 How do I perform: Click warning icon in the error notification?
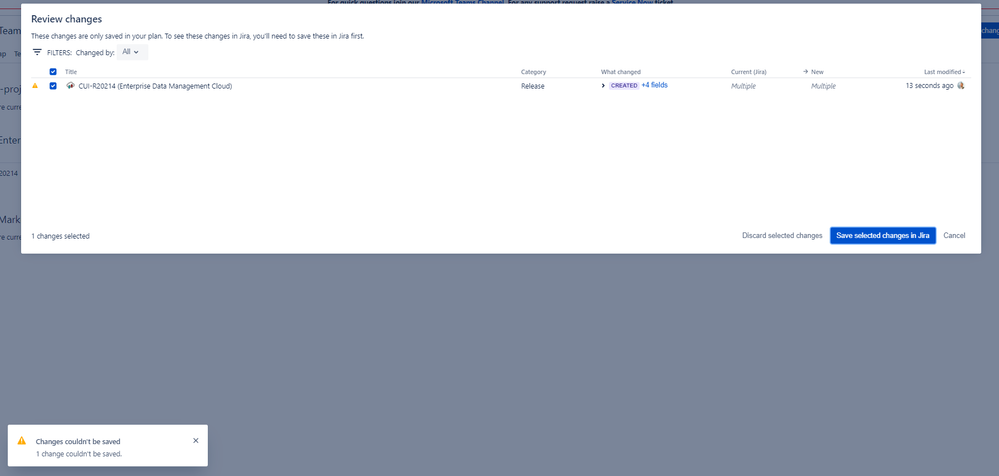coord(22,440)
